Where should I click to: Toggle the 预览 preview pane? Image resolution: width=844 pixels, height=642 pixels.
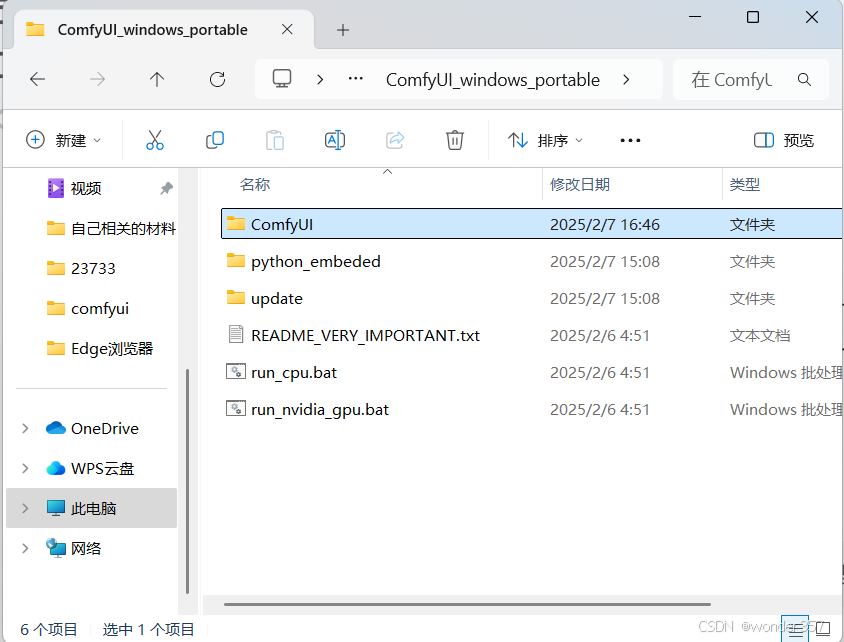pos(783,140)
